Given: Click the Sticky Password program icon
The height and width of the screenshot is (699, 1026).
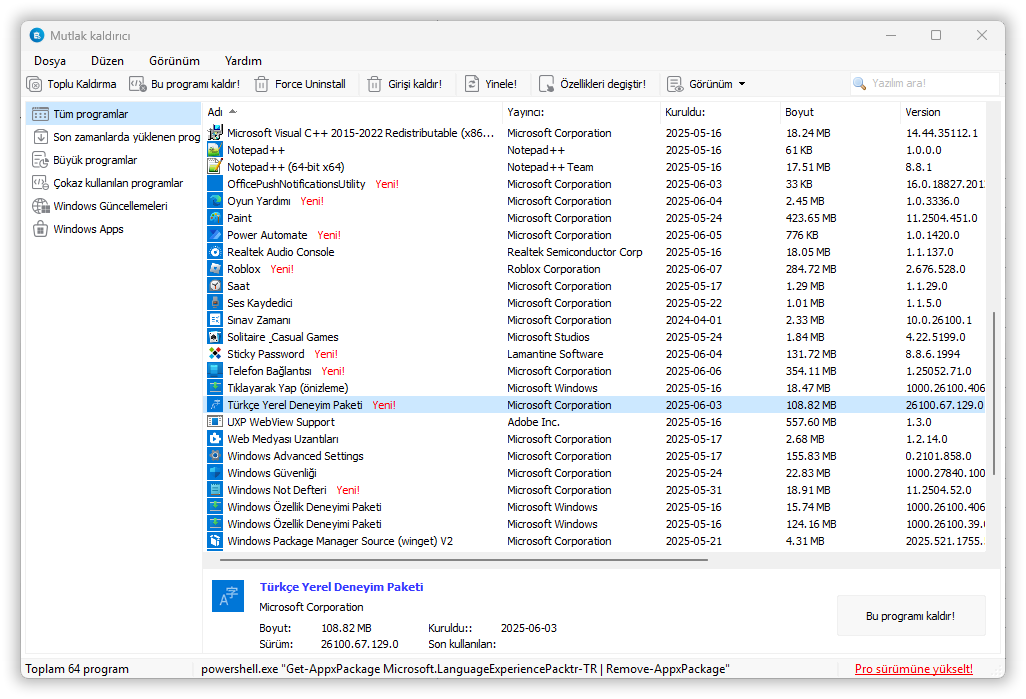Looking at the screenshot, I should [215, 353].
